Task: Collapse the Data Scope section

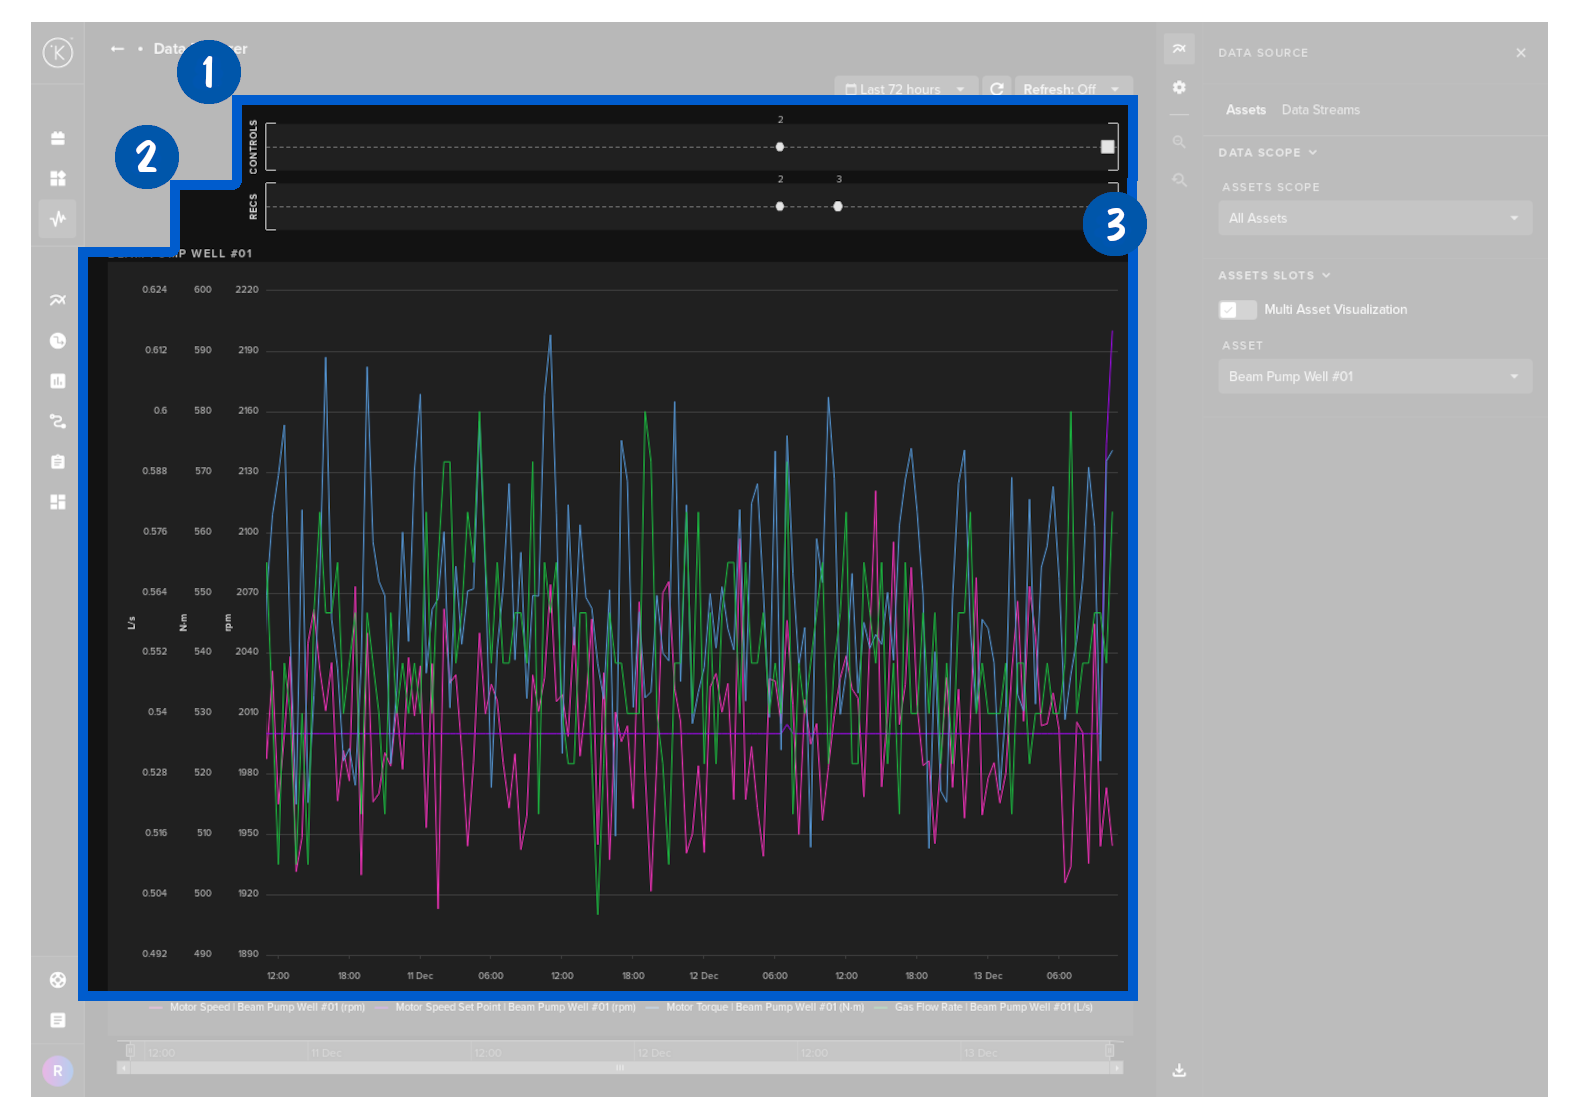Action: coord(1267,153)
